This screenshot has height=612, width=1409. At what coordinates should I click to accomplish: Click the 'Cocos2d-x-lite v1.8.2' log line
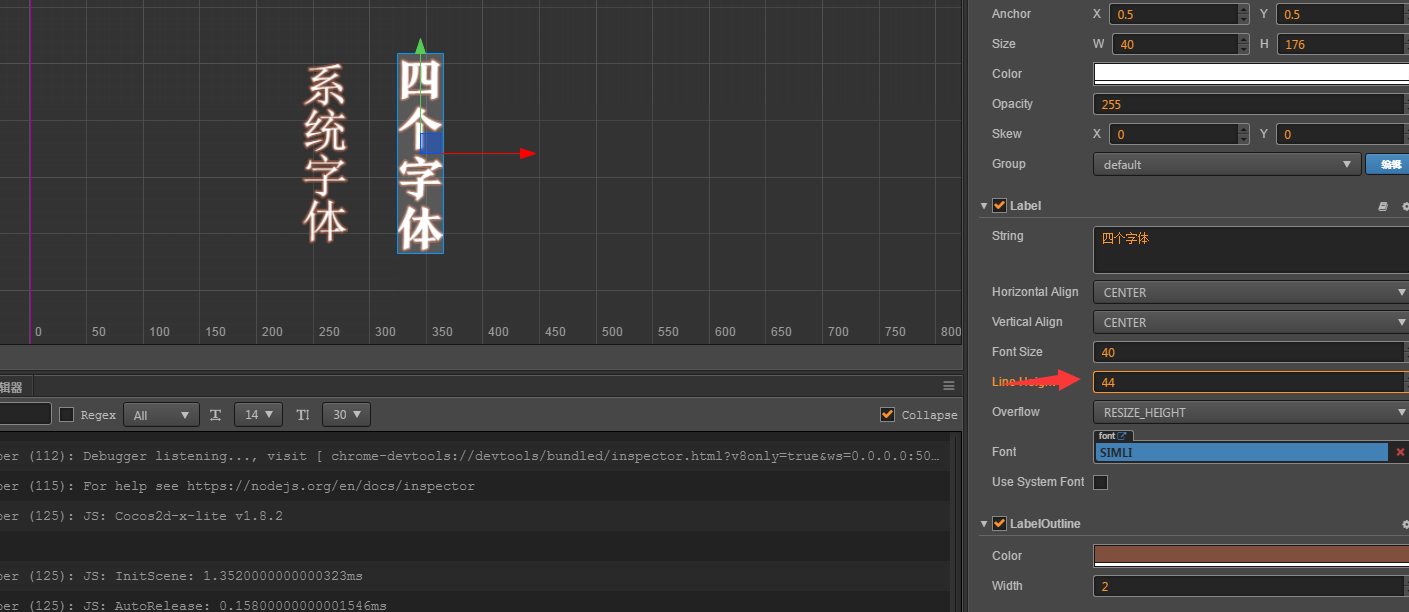point(475,516)
